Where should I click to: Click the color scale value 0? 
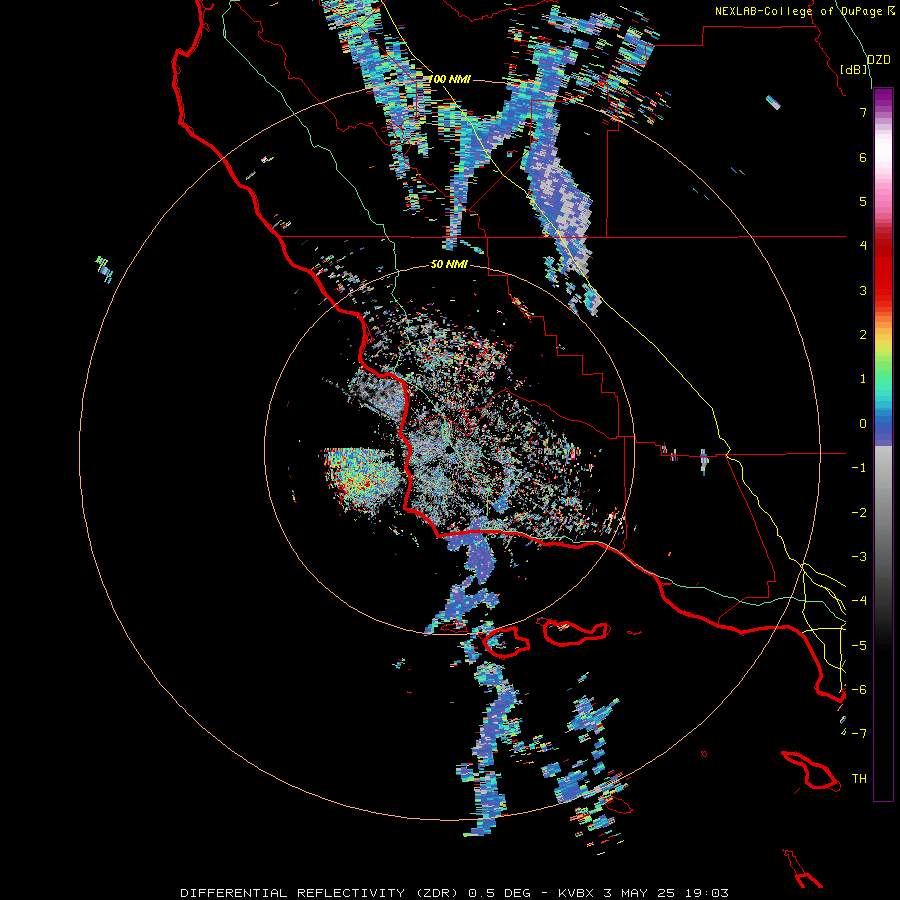(863, 424)
